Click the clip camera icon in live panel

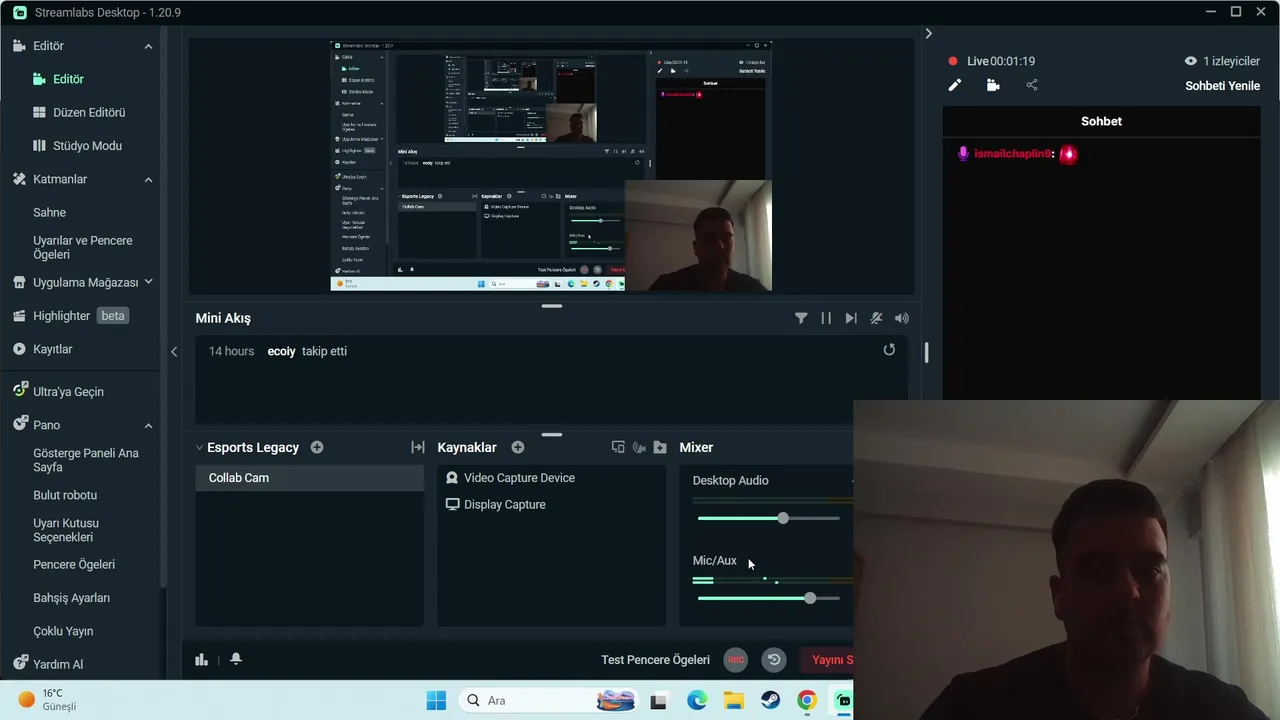click(993, 85)
